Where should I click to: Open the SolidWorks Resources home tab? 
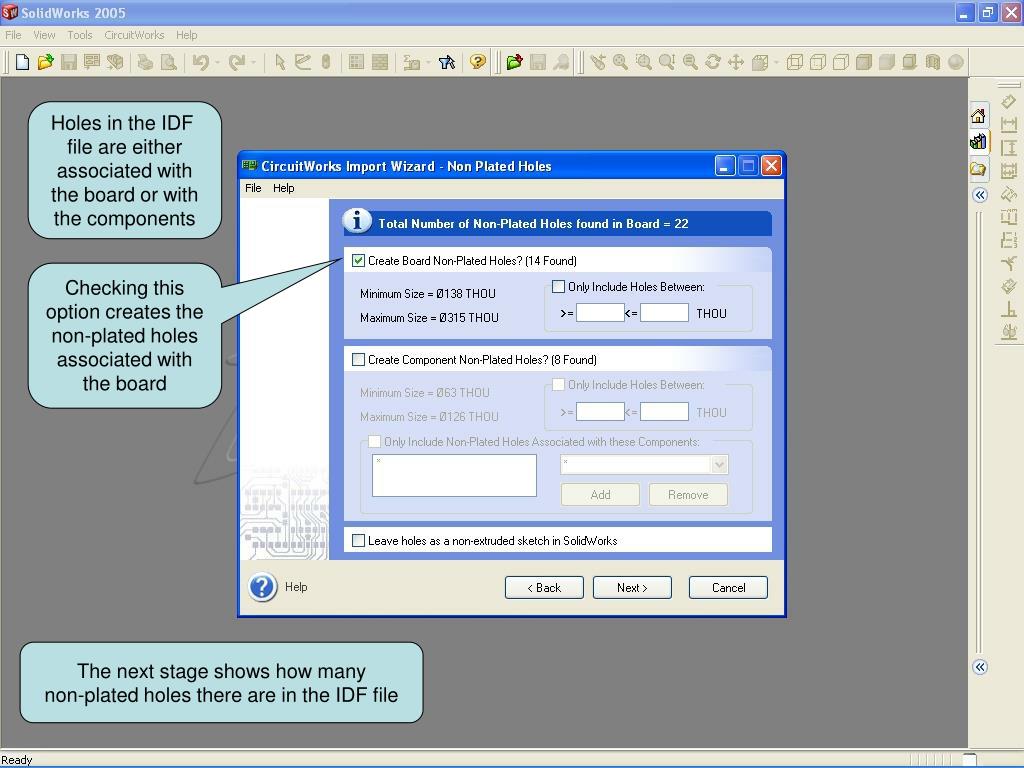click(978, 116)
